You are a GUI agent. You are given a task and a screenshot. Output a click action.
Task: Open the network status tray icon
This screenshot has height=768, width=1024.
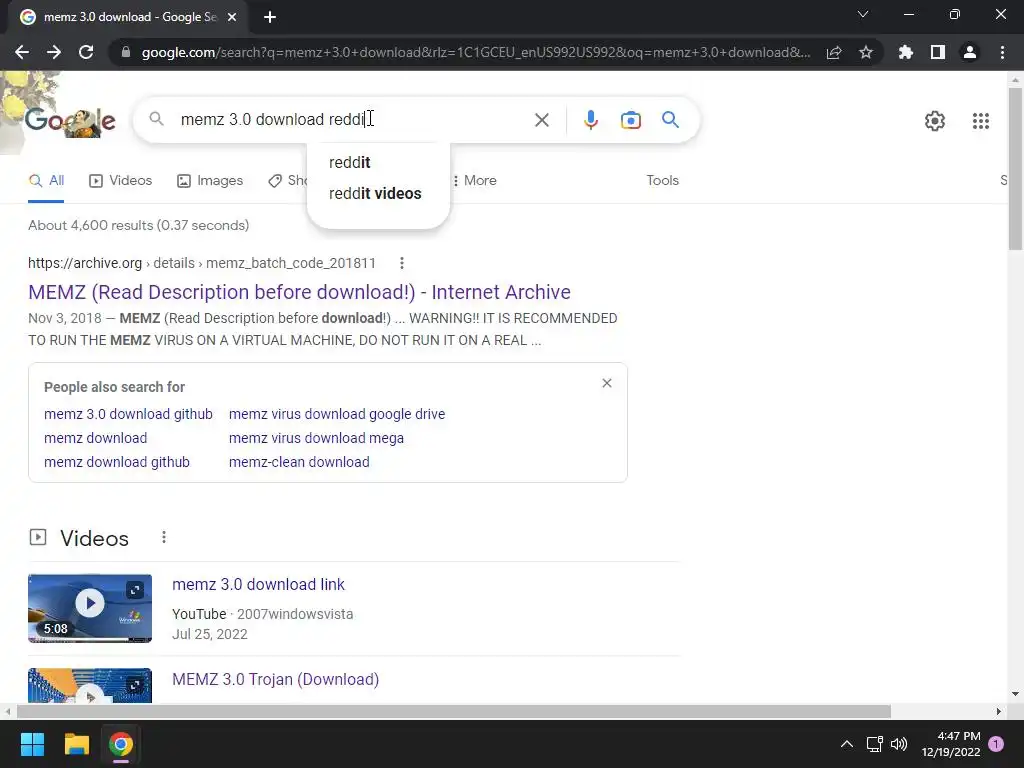874,744
